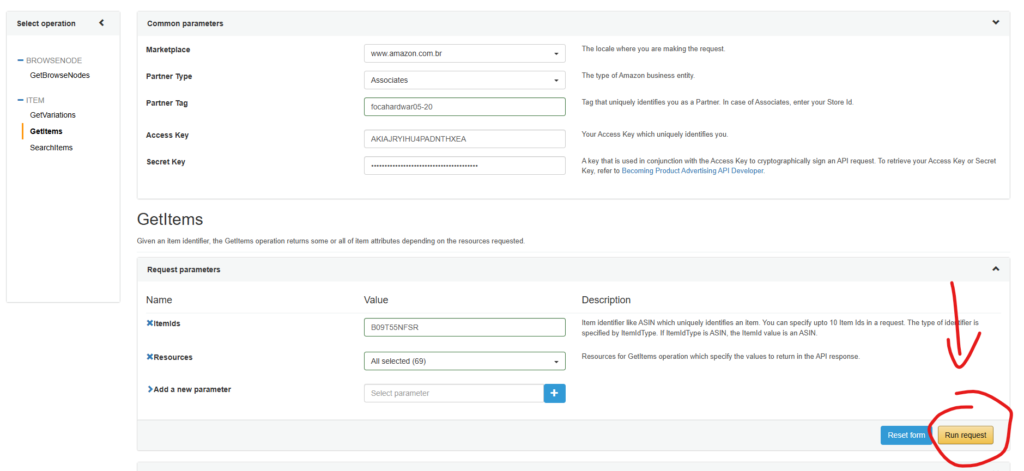Click the Resources for GetItems operation description
1024x471 pixels.
pyautogui.click(x=720, y=357)
